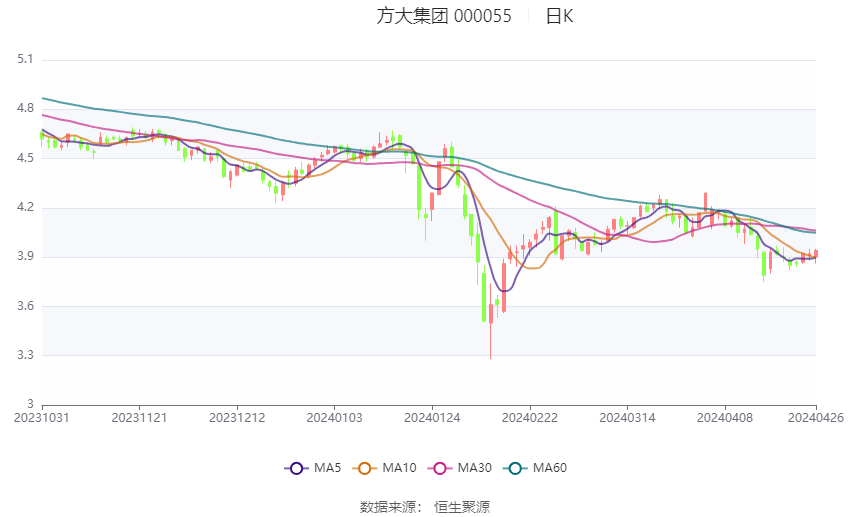The image size is (850, 517).
Task: Select the 20231121 date axis label
Action: (139, 418)
